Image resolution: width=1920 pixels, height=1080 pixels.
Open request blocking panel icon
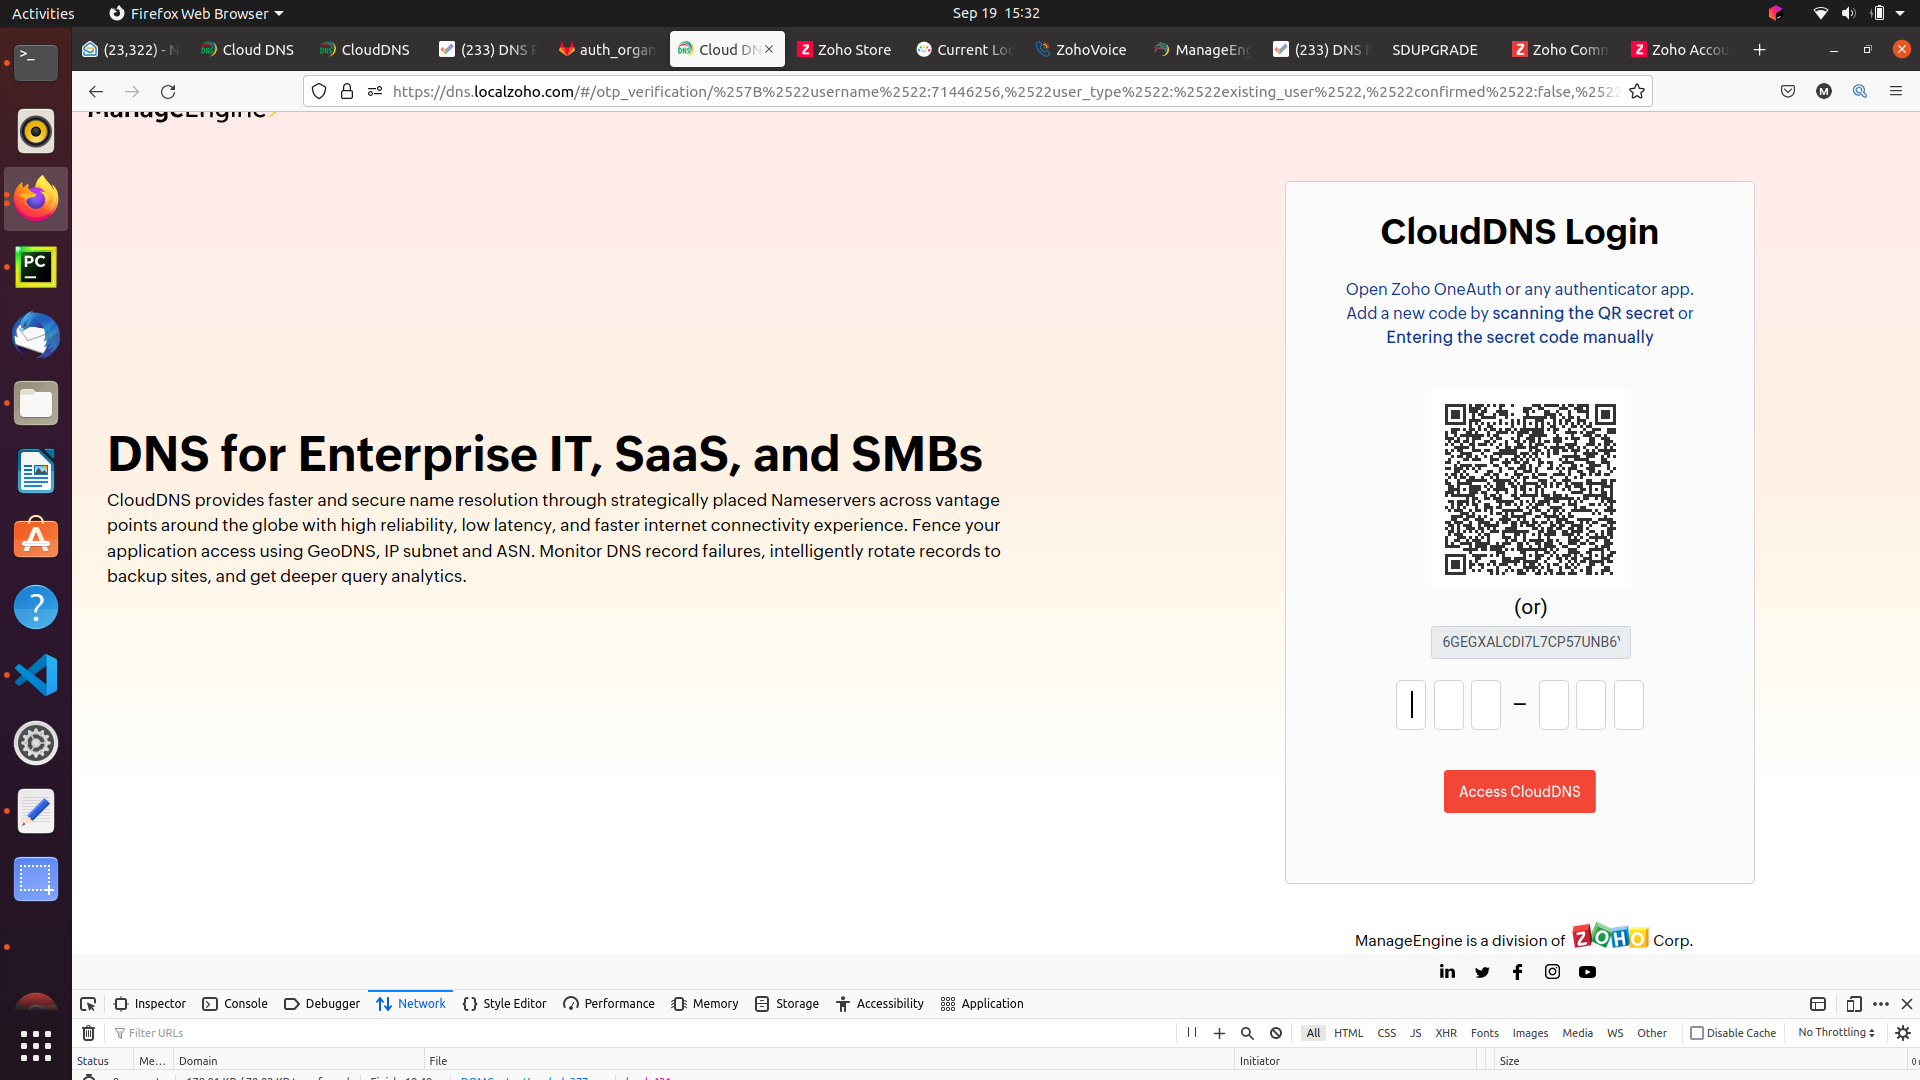coord(1276,1033)
